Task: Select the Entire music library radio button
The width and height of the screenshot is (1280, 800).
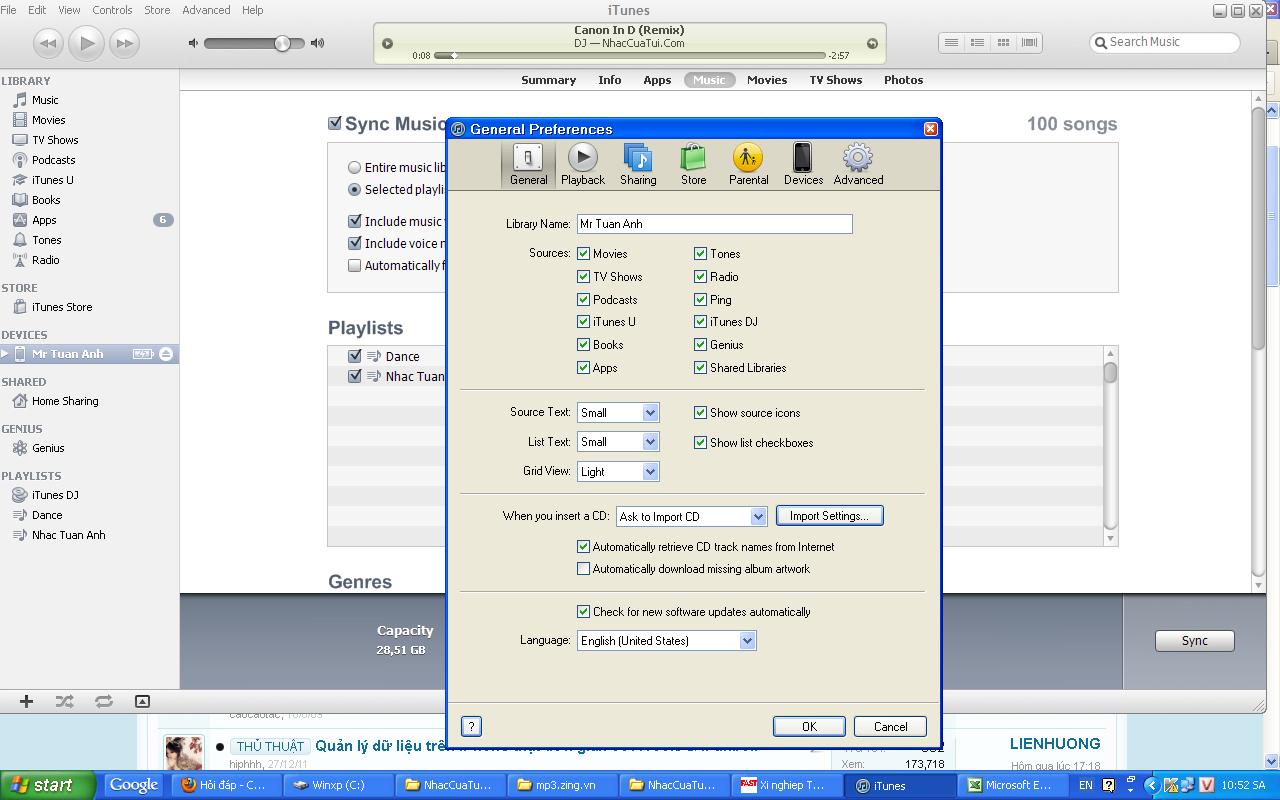Action: coord(354,168)
